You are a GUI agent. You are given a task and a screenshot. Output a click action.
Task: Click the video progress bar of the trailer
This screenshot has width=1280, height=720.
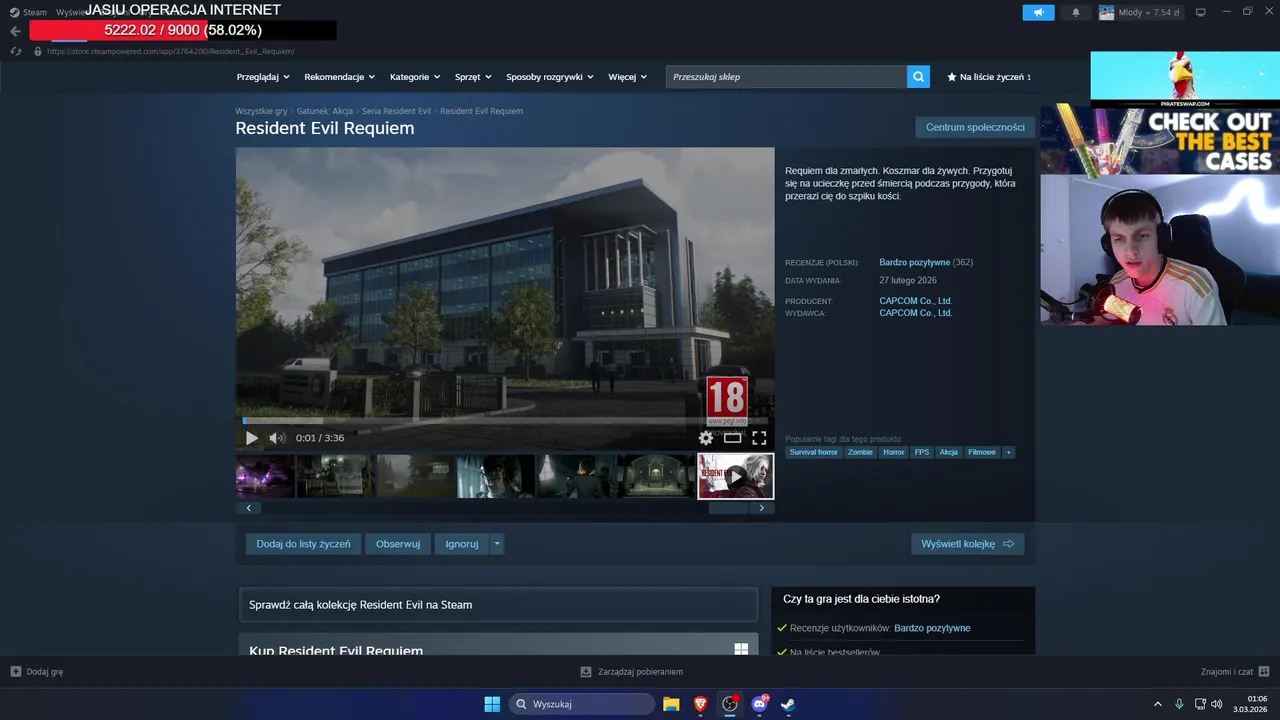pos(505,420)
